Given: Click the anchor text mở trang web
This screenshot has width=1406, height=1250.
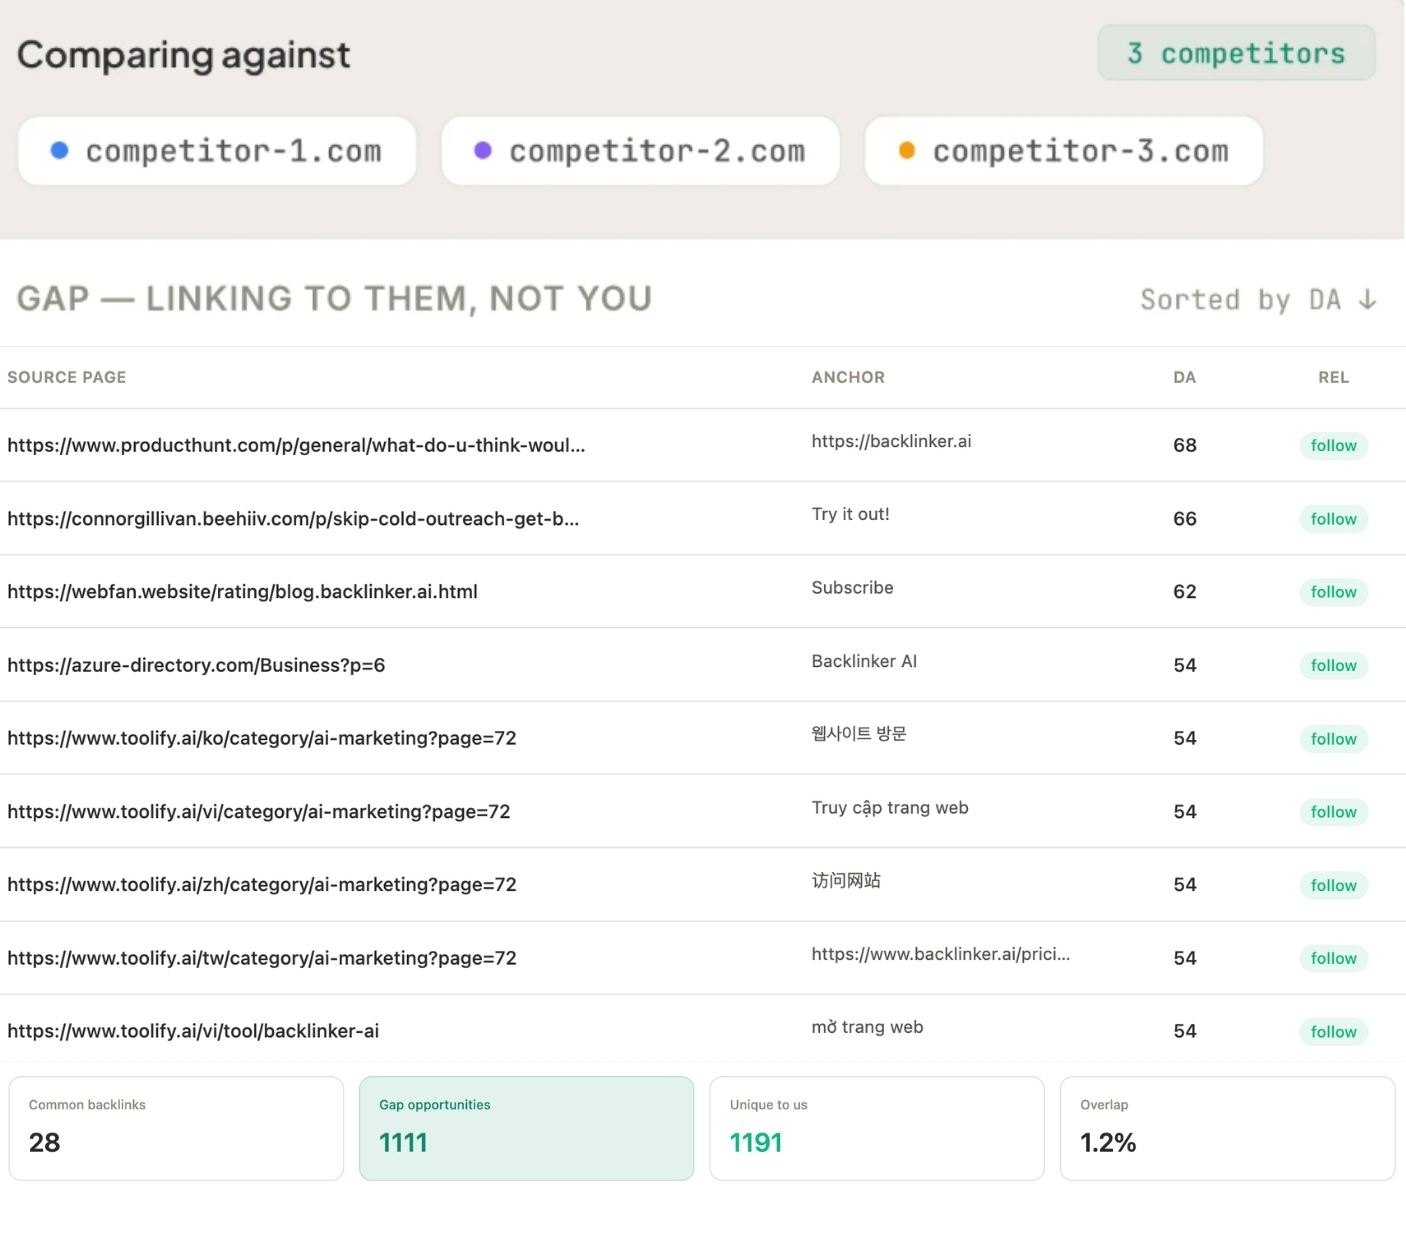Looking at the screenshot, I should pos(867,1027).
